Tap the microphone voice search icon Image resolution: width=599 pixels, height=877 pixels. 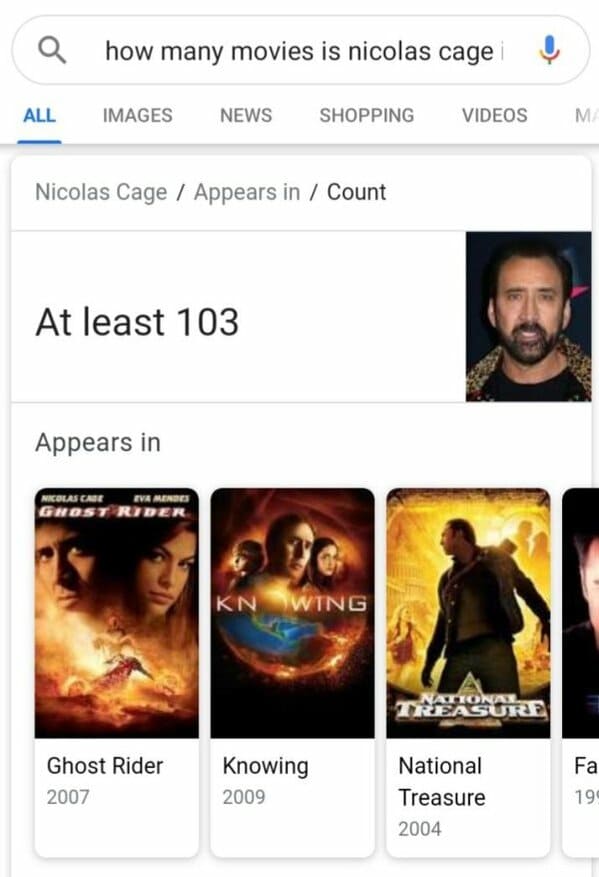[x=549, y=50]
